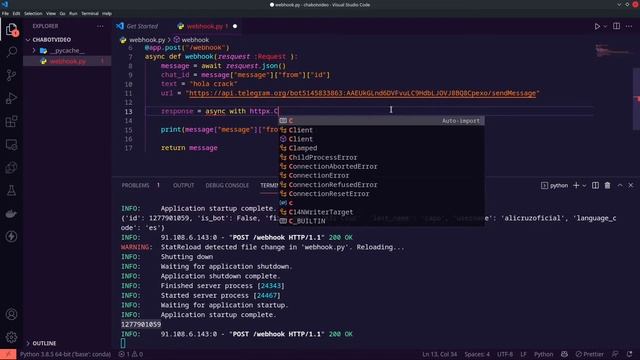
Task: Open the View menu
Action: (x=51, y=13)
